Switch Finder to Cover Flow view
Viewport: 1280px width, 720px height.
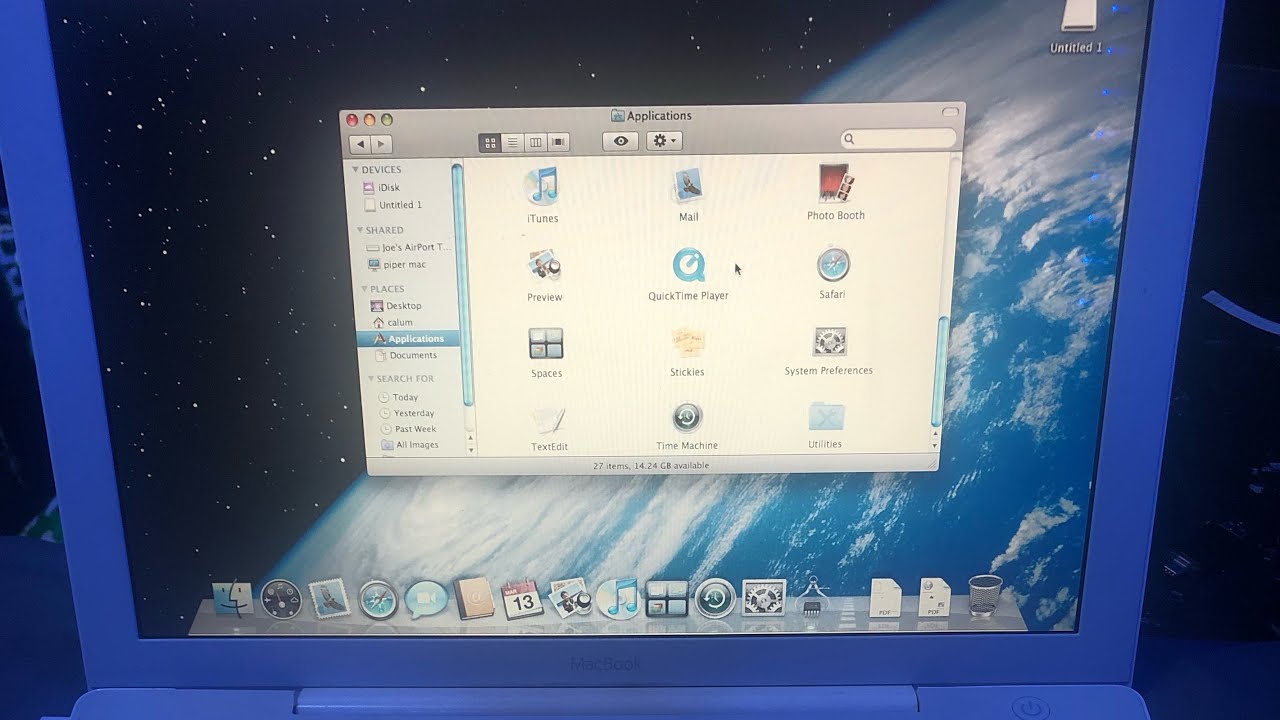pyautogui.click(x=559, y=142)
